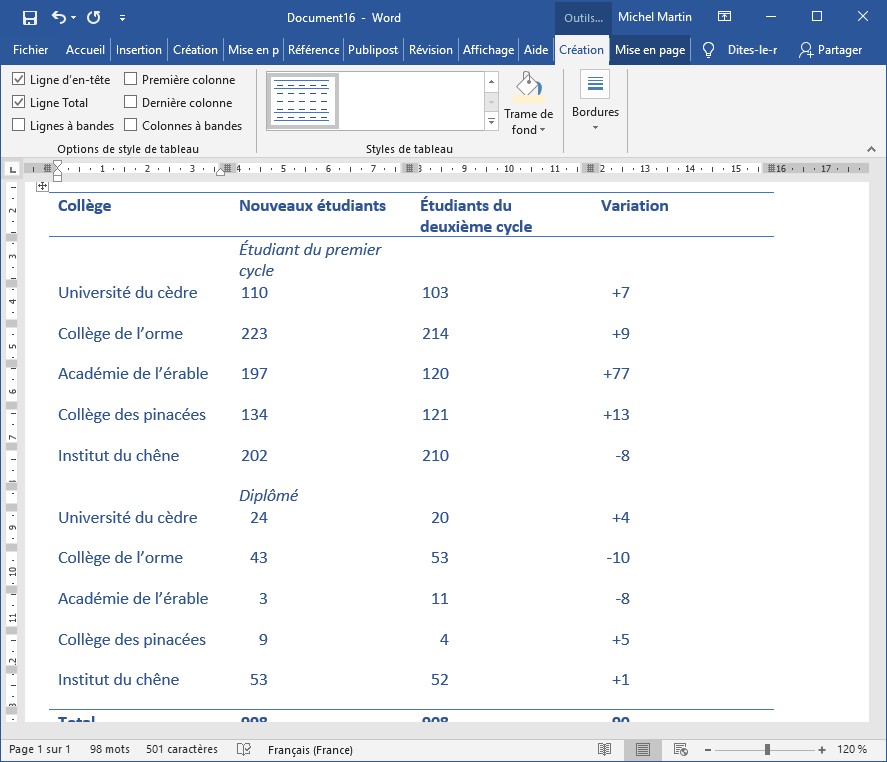Enable Colonnes à bandes option
The image size is (887, 762).
[x=131, y=126]
